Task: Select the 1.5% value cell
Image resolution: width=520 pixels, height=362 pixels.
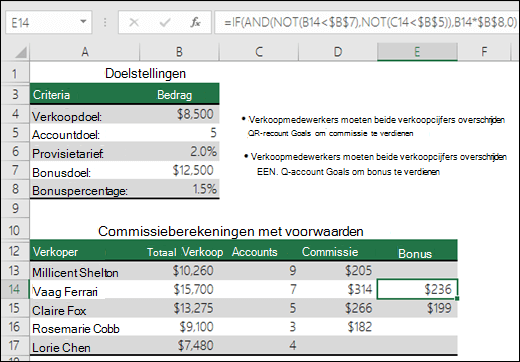Action: click(179, 189)
